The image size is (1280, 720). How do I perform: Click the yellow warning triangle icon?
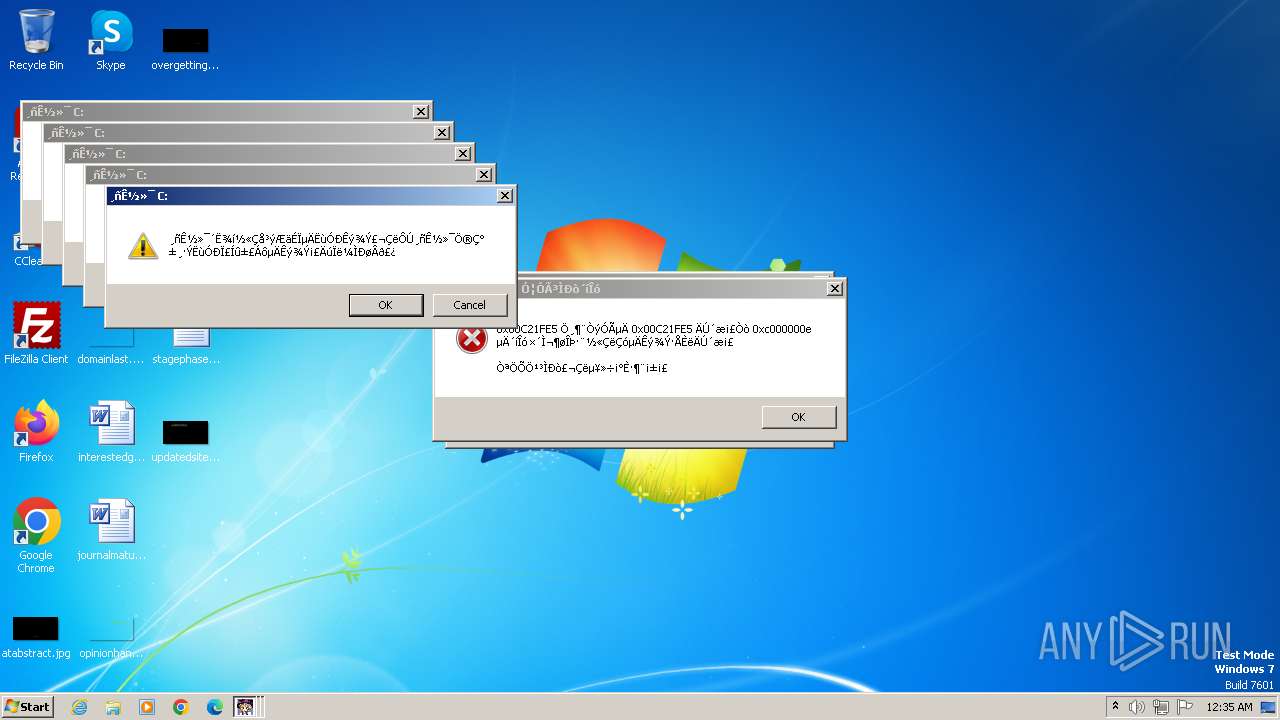click(x=143, y=246)
